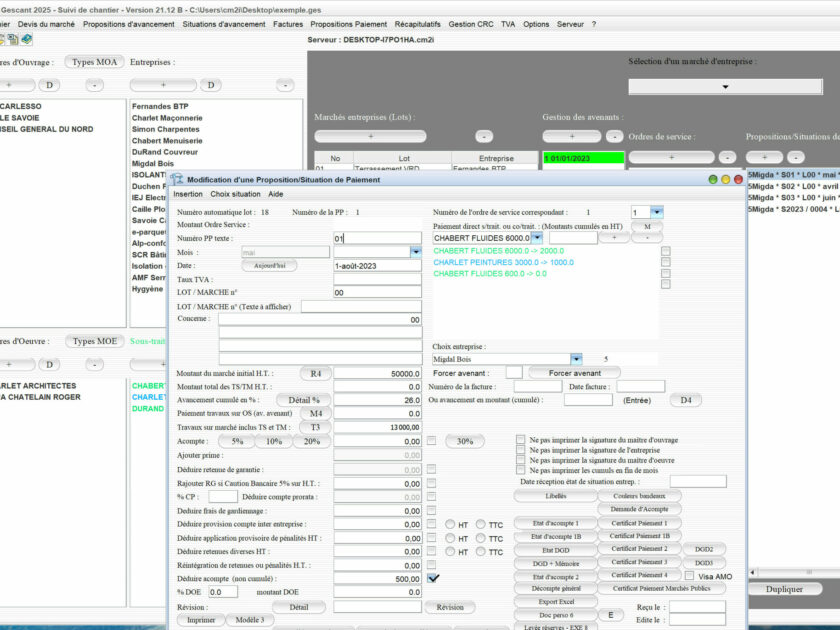Click the Dupliquer button
This screenshot has height=630, width=840.
pos(784,589)
